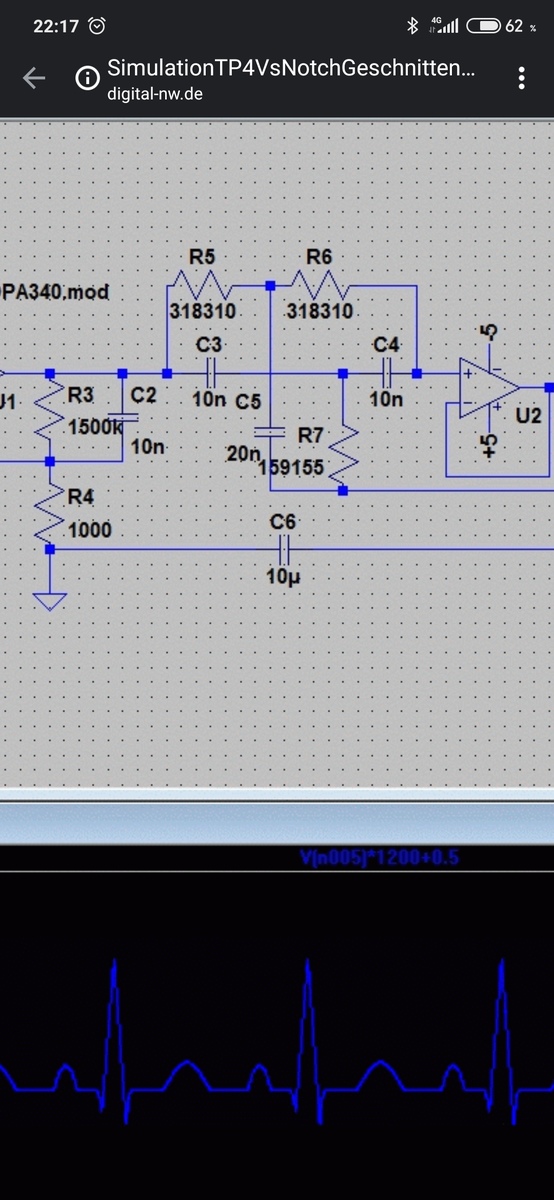The width and height of the screenshot is (554, 1200).
Task: Click C3 value 10n
Action: coord(209,400)
